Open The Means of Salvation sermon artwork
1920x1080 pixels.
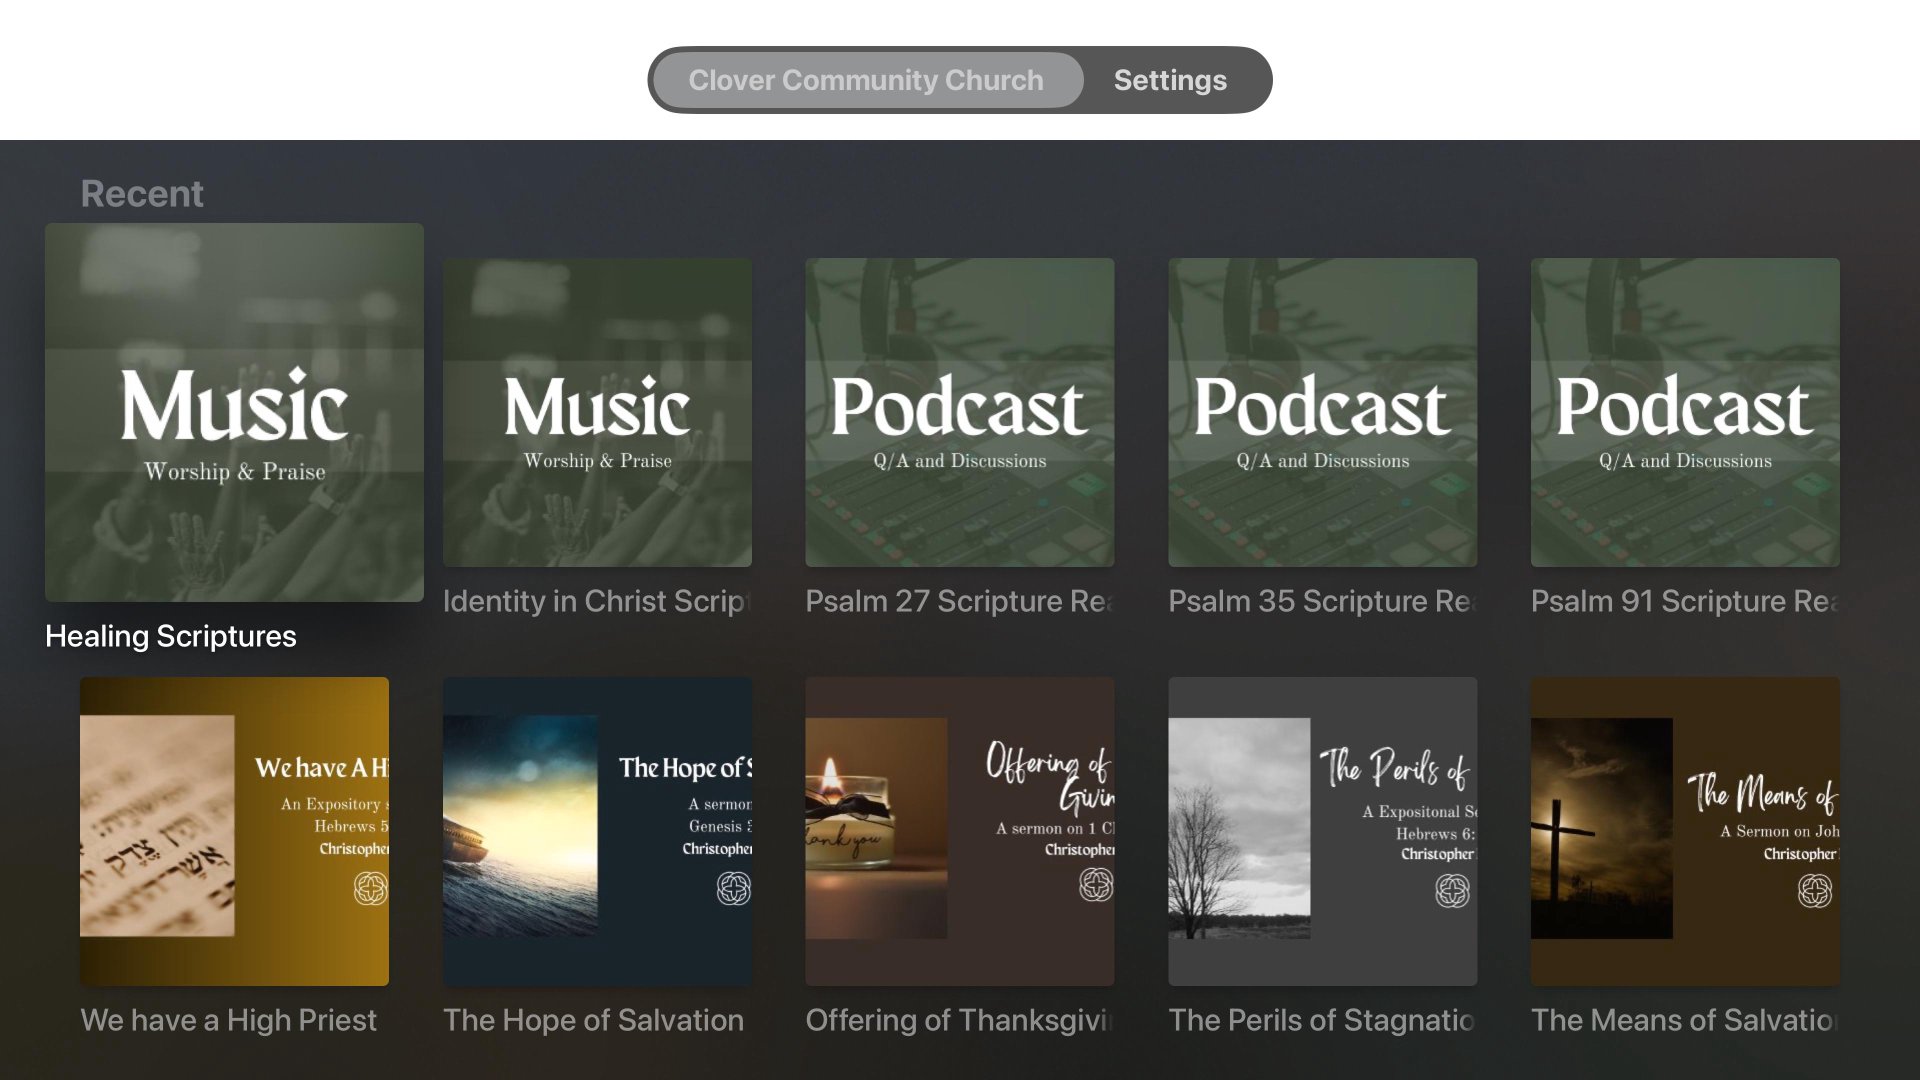(x=1685, y=830)
